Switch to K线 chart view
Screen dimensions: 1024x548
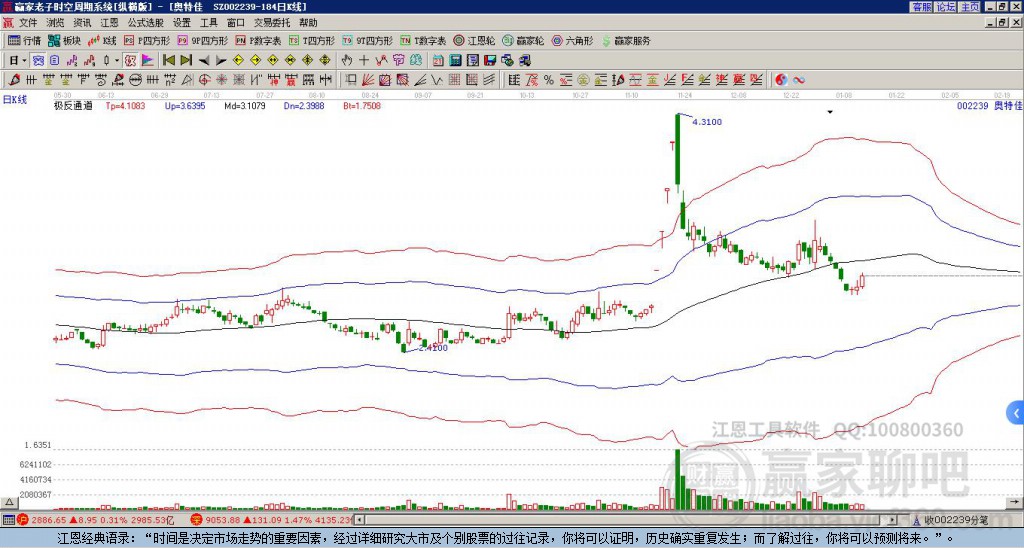pyautogui.click(x=102, y=40)
